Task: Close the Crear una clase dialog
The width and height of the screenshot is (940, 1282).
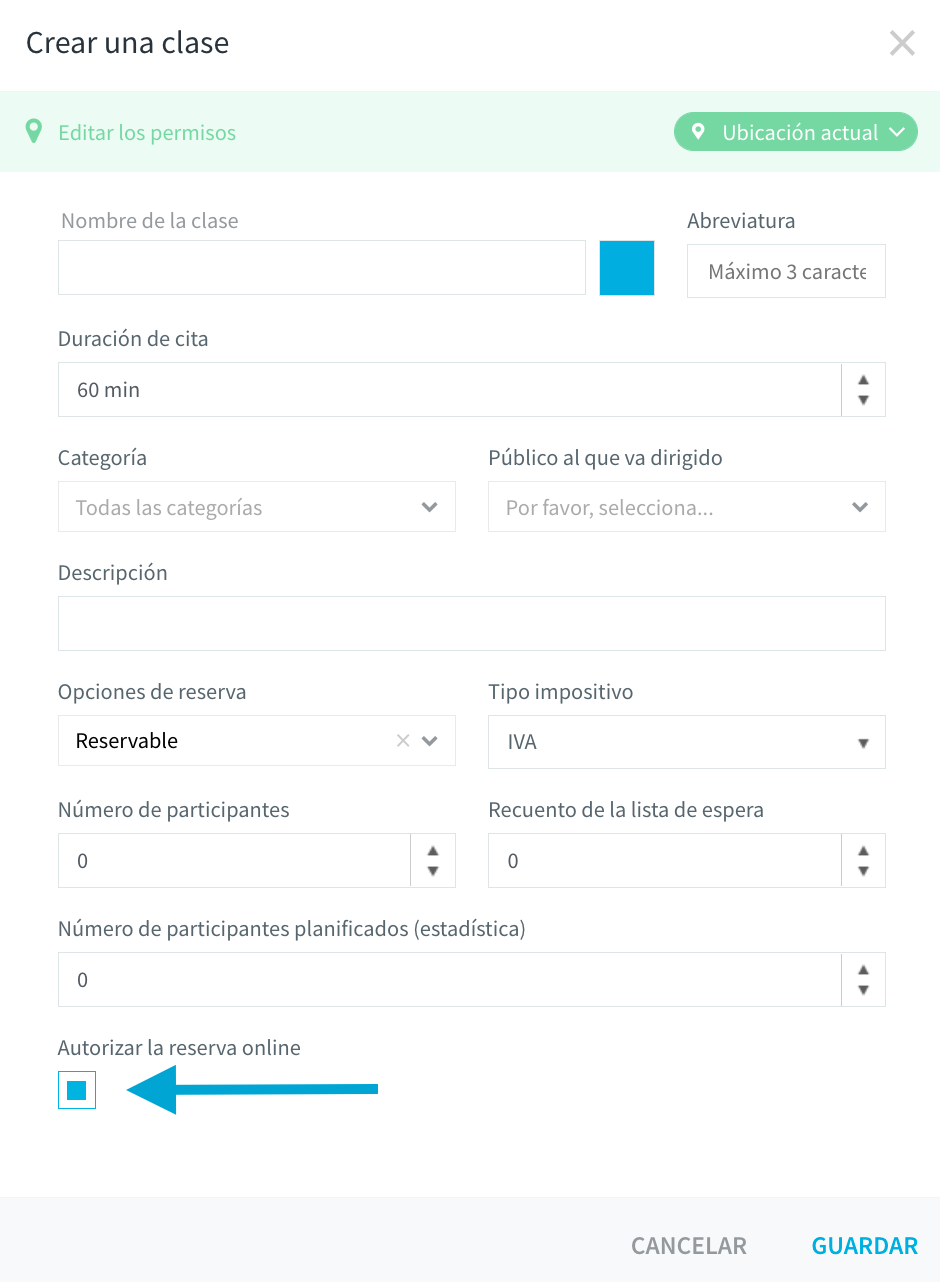Action: pyautogui.click(x=902, y=43)
